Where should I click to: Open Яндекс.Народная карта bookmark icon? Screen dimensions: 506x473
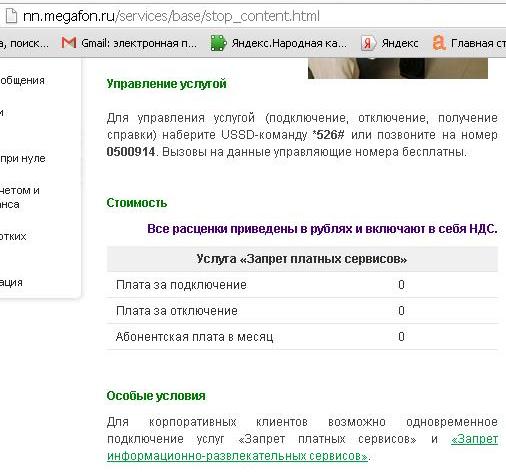click(x=218, y=43)
